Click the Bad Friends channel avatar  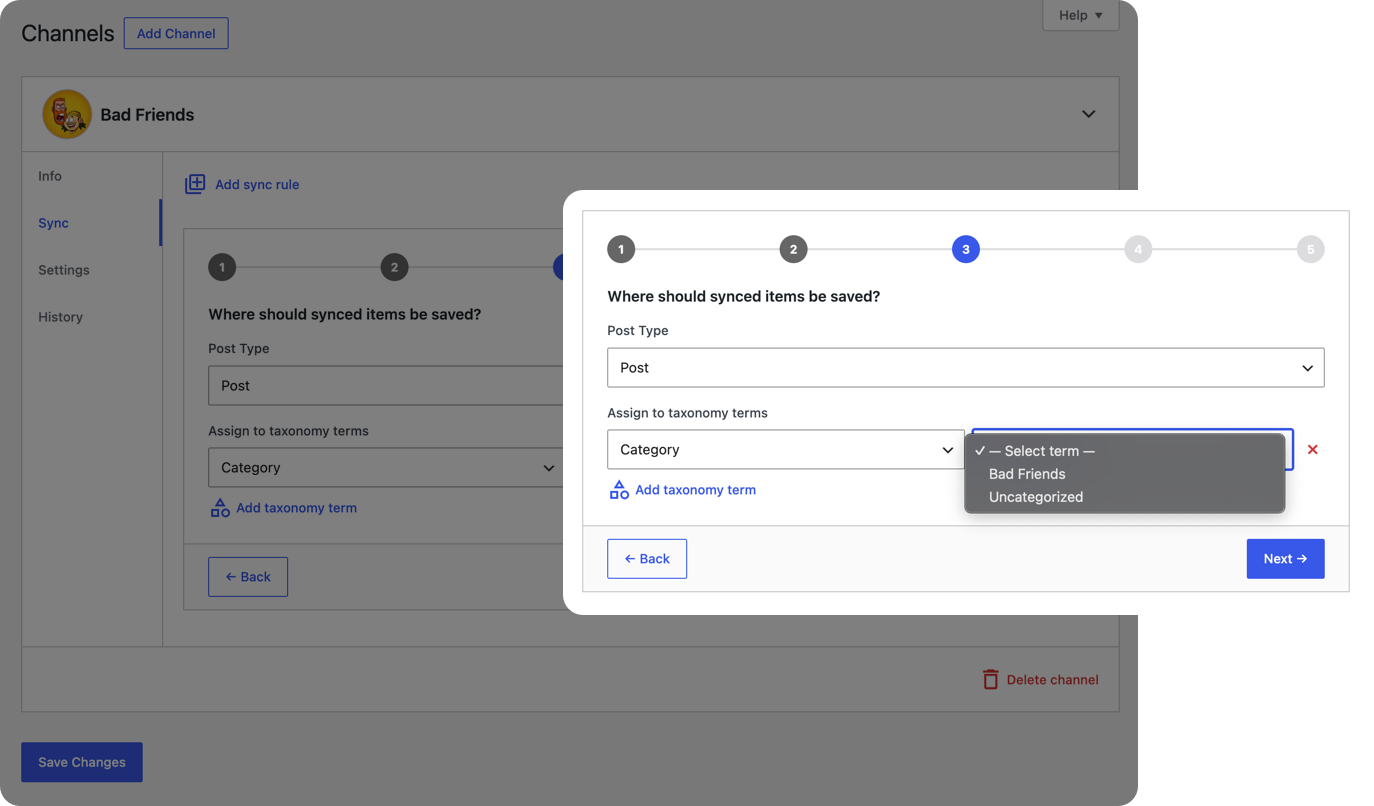(67, 114)
